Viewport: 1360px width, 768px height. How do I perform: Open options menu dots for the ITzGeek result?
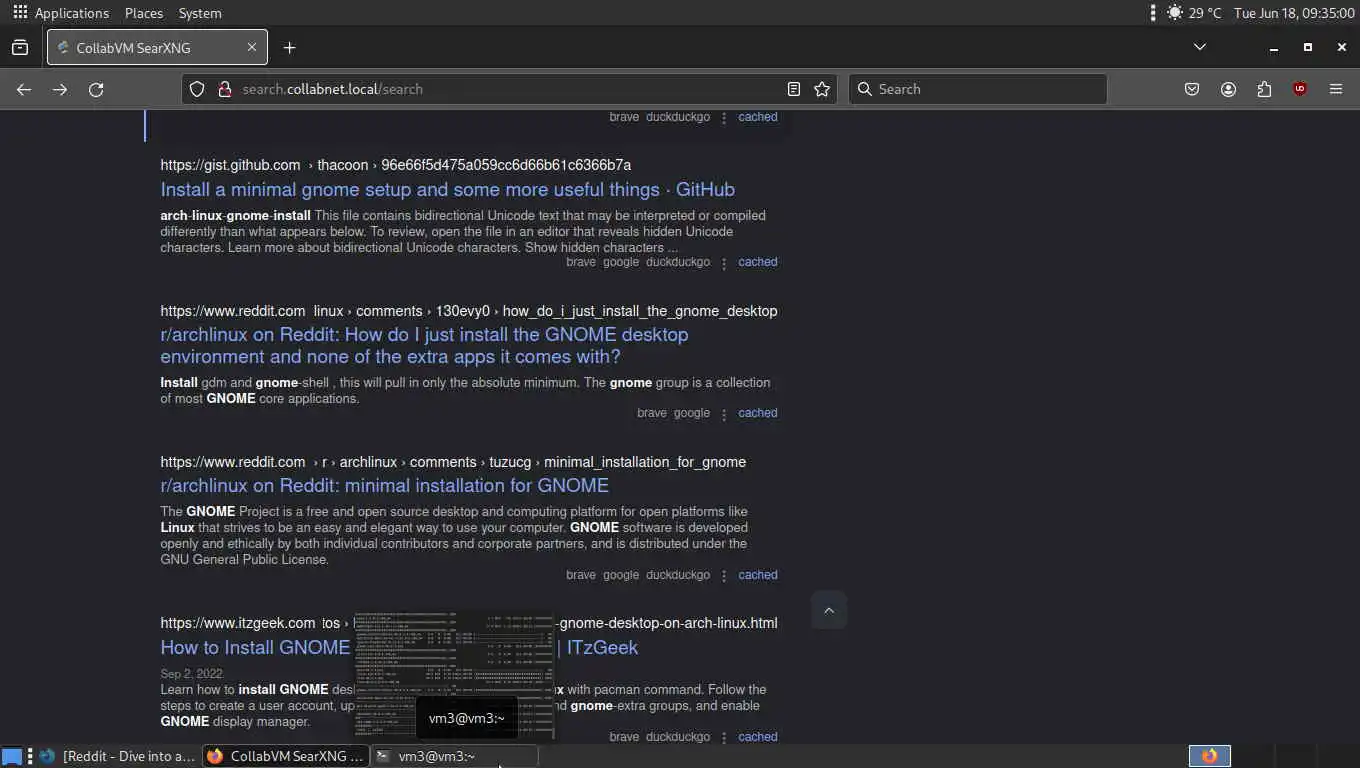point(724,738)
